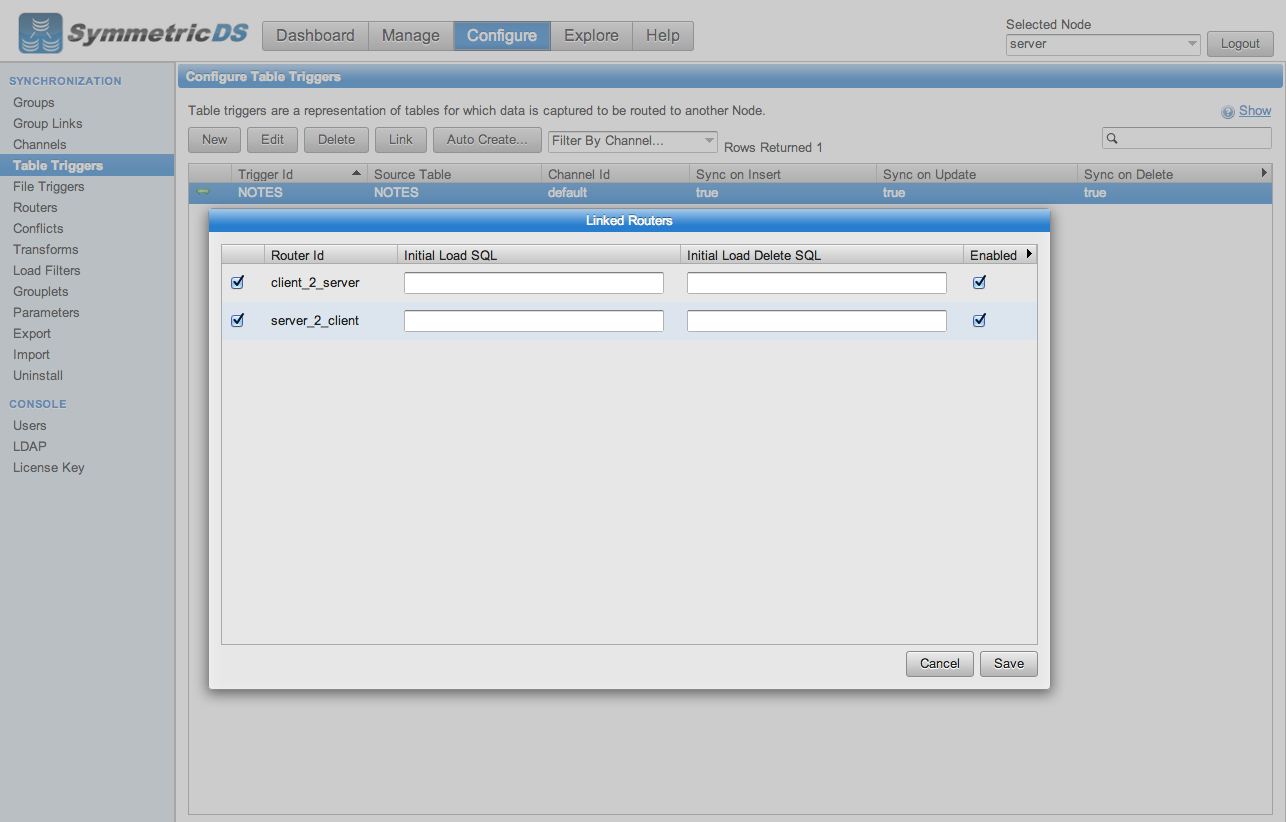Uncheck the server_2_client row selection checkbox
Screen dimensions: 1286x822
tap(237, 321)
